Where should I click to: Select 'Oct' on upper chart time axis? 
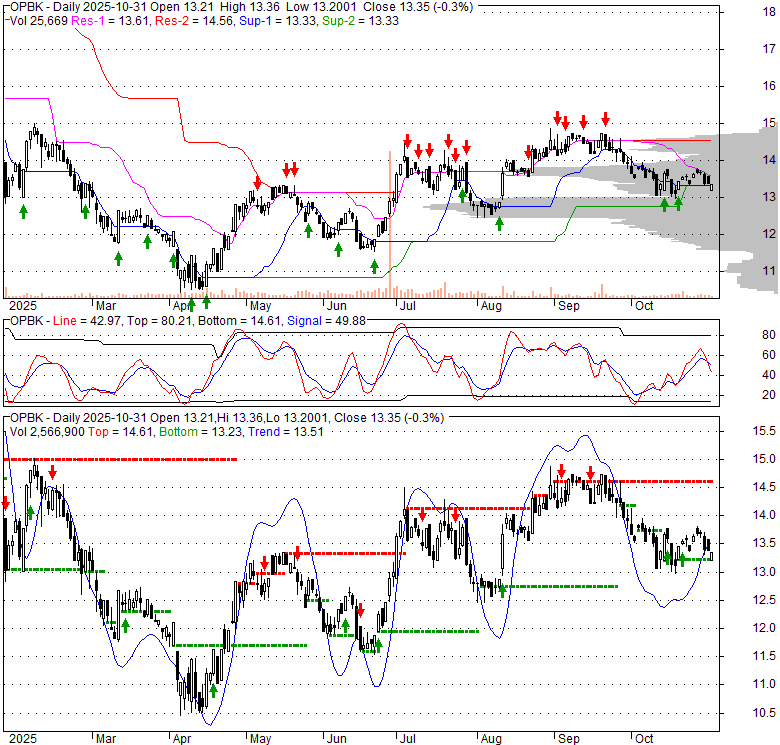tap(644, 306)
